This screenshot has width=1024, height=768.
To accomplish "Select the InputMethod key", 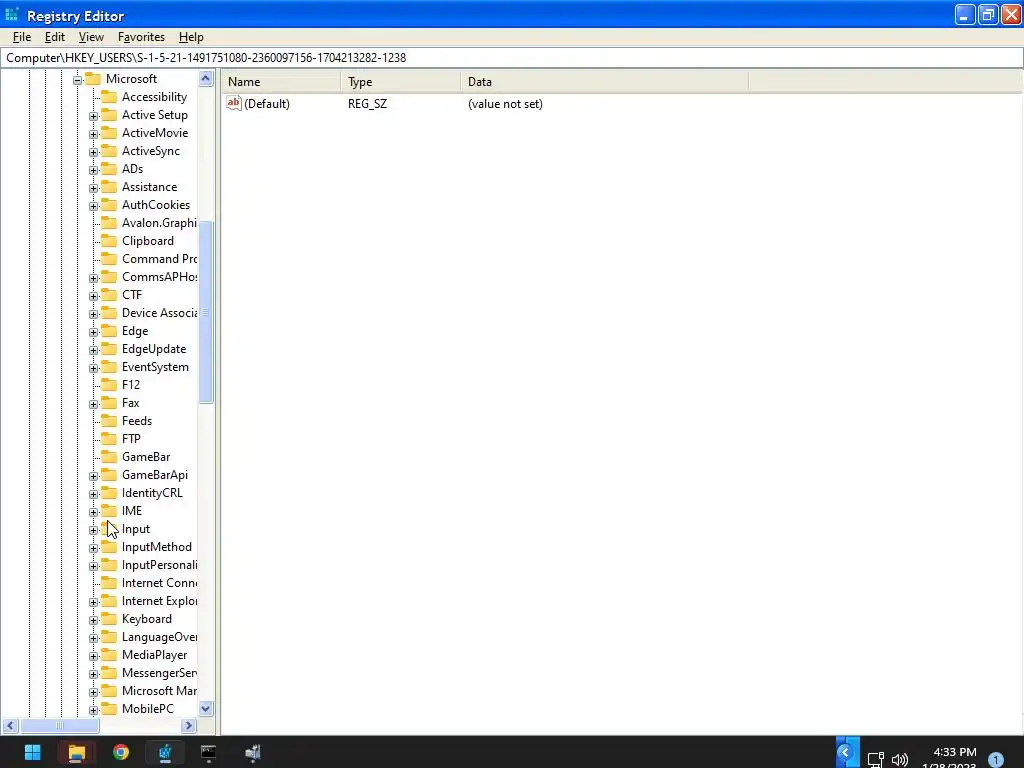I will (x=157, y=547).
